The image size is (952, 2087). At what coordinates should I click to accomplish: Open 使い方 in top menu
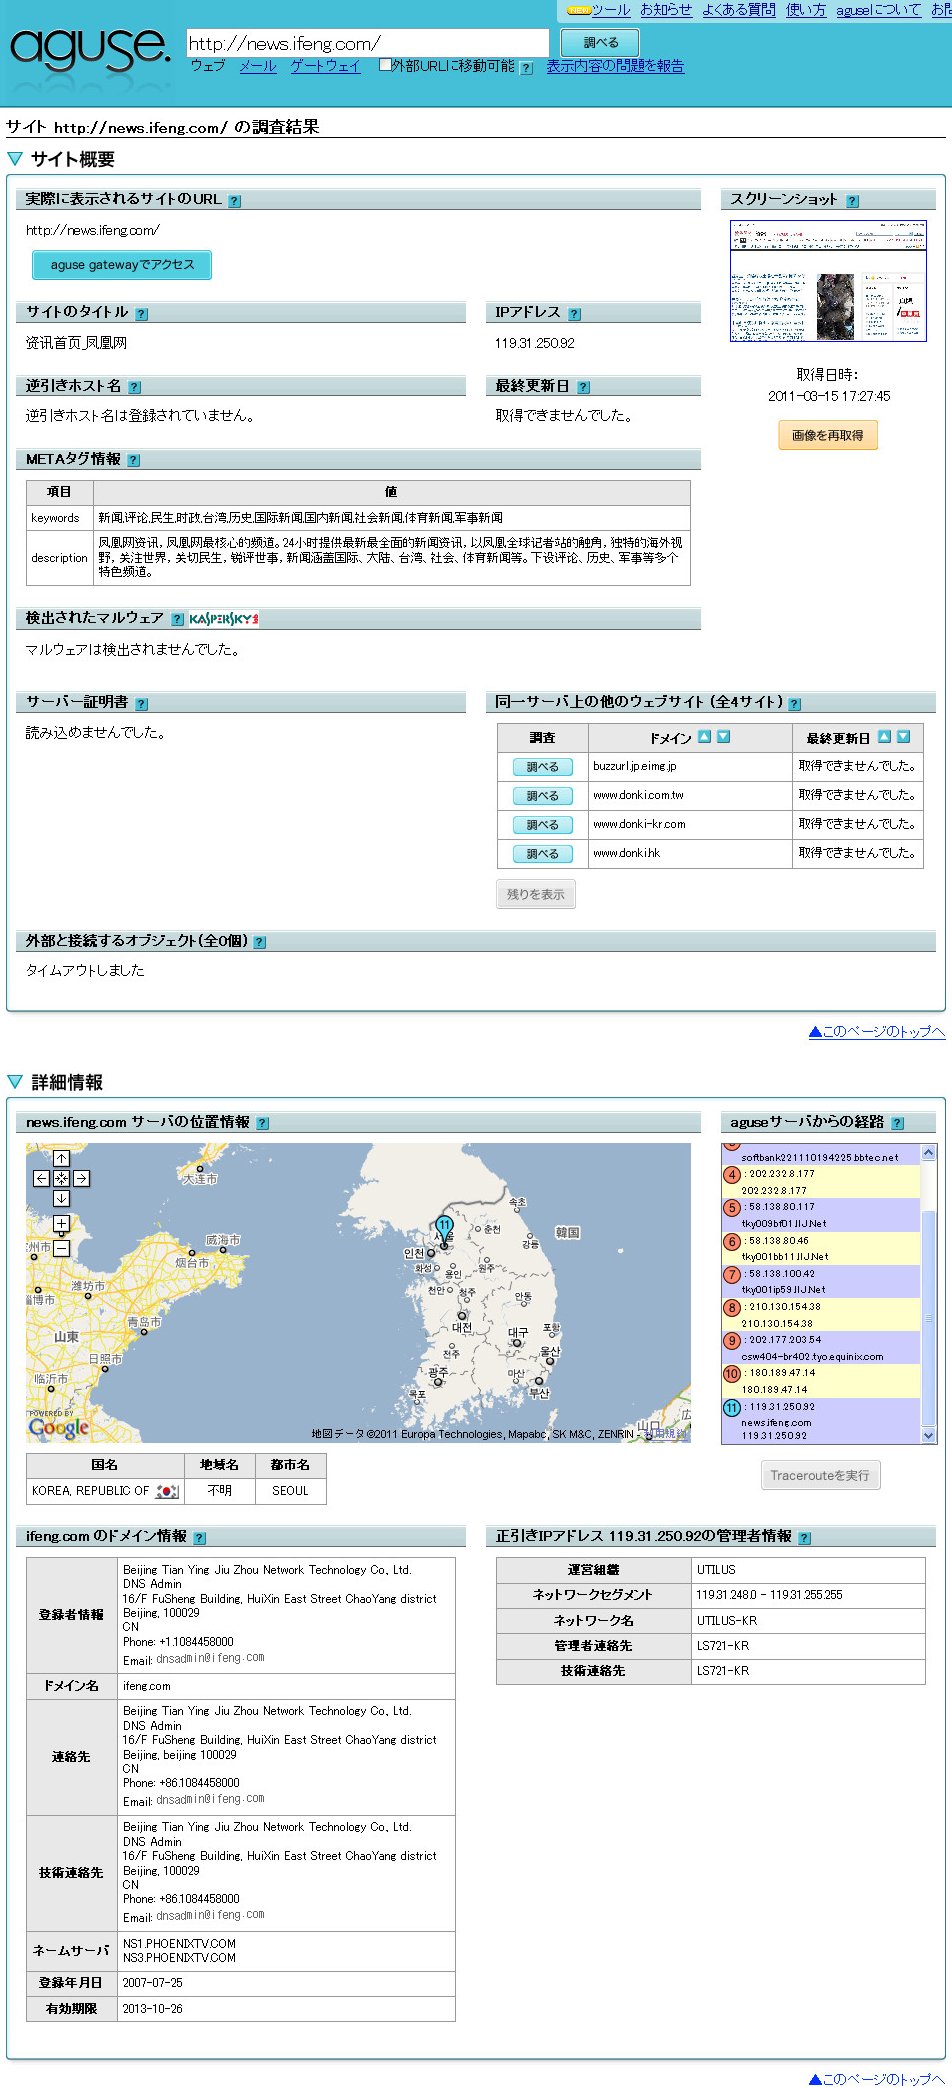[806, 10]
